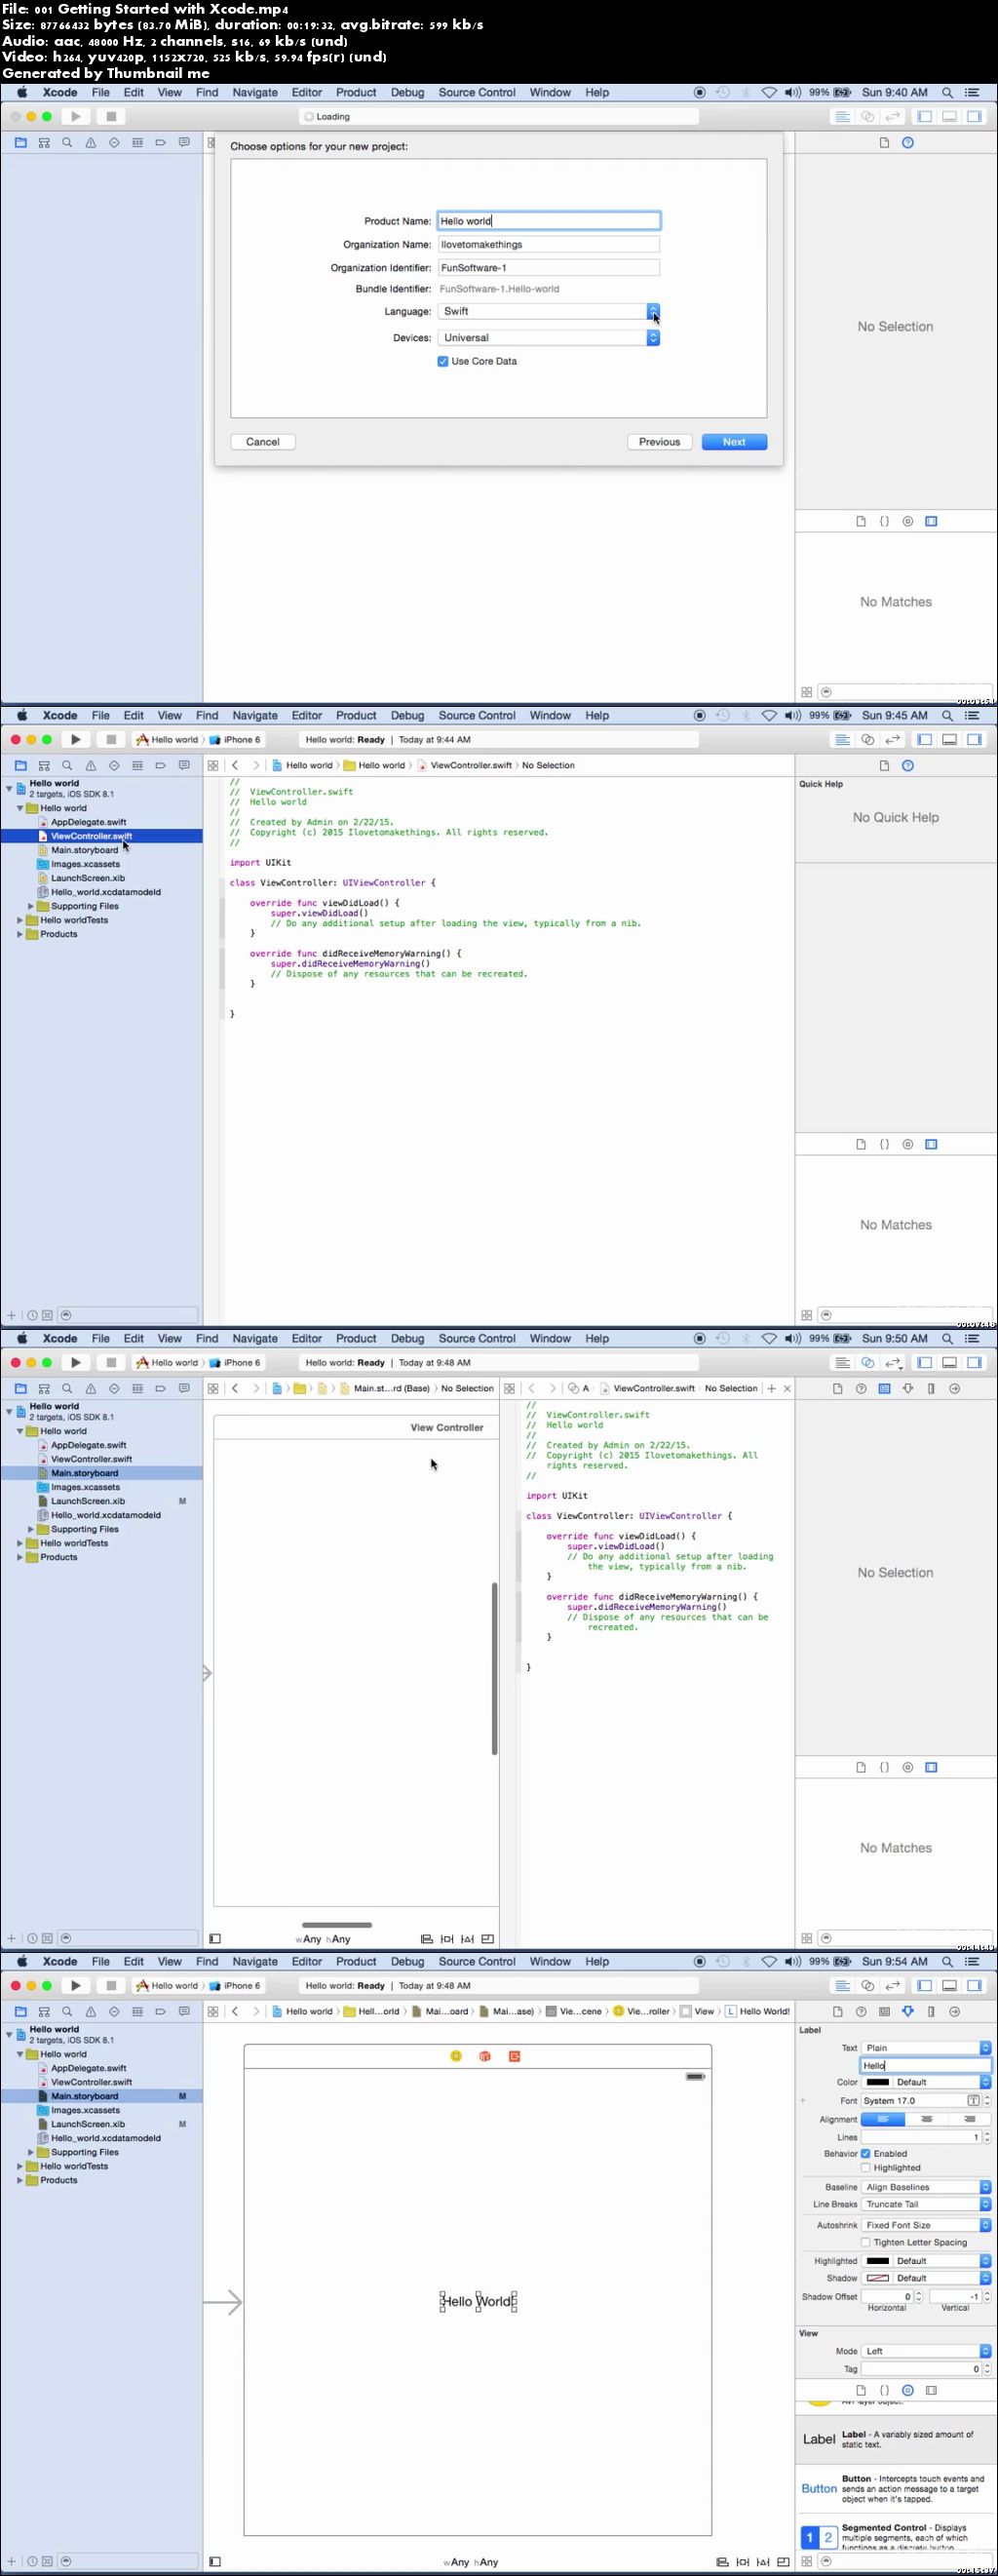The height and width of the screenshot is (2576, 998).
Task: Open Breakpoint navigator in 9:54 AM frame
Action: tap(160, 2011)
